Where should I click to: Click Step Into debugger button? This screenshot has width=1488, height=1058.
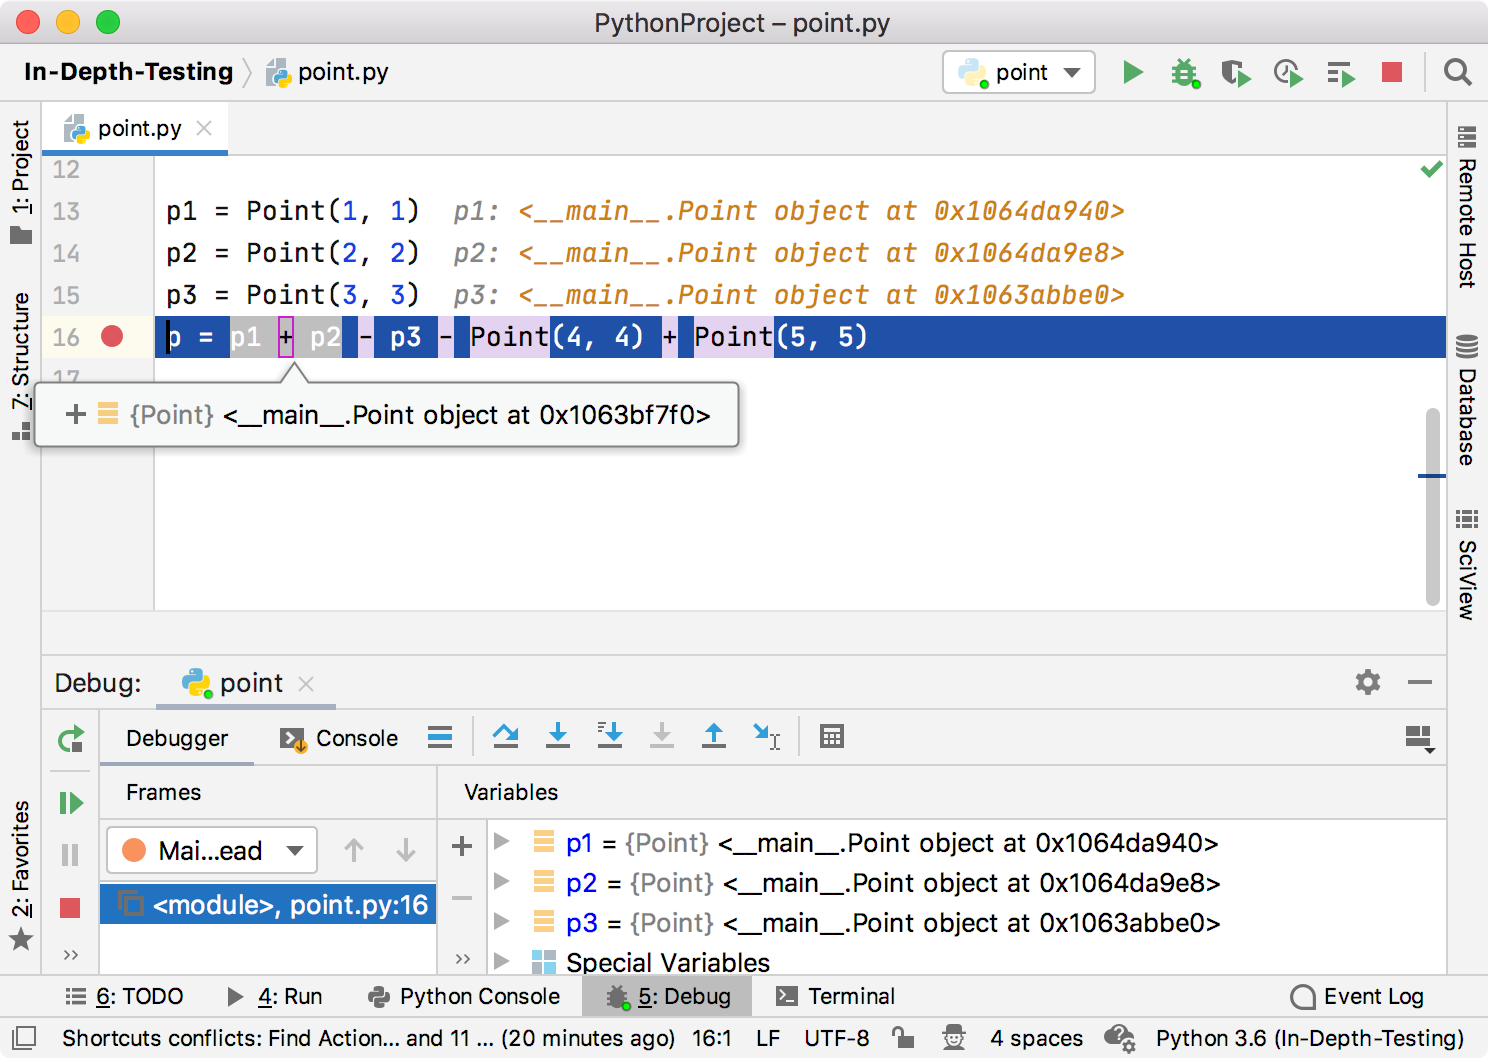click(x=558, y=737)
